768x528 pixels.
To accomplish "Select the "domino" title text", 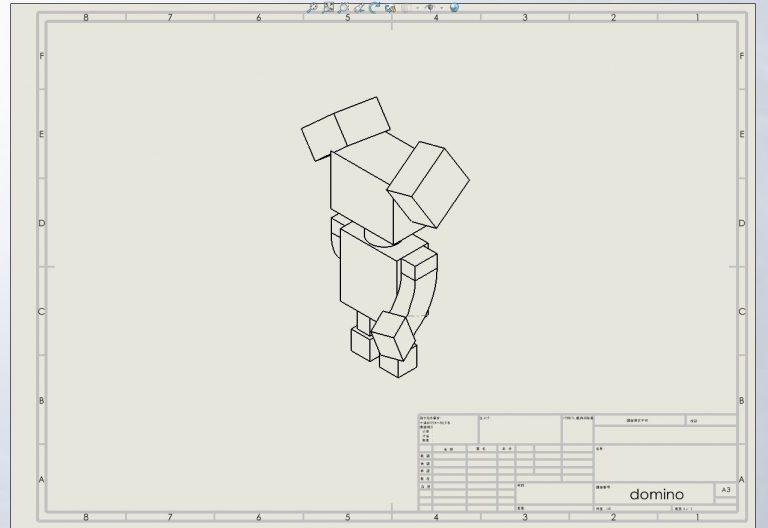I will coord(656,494).
